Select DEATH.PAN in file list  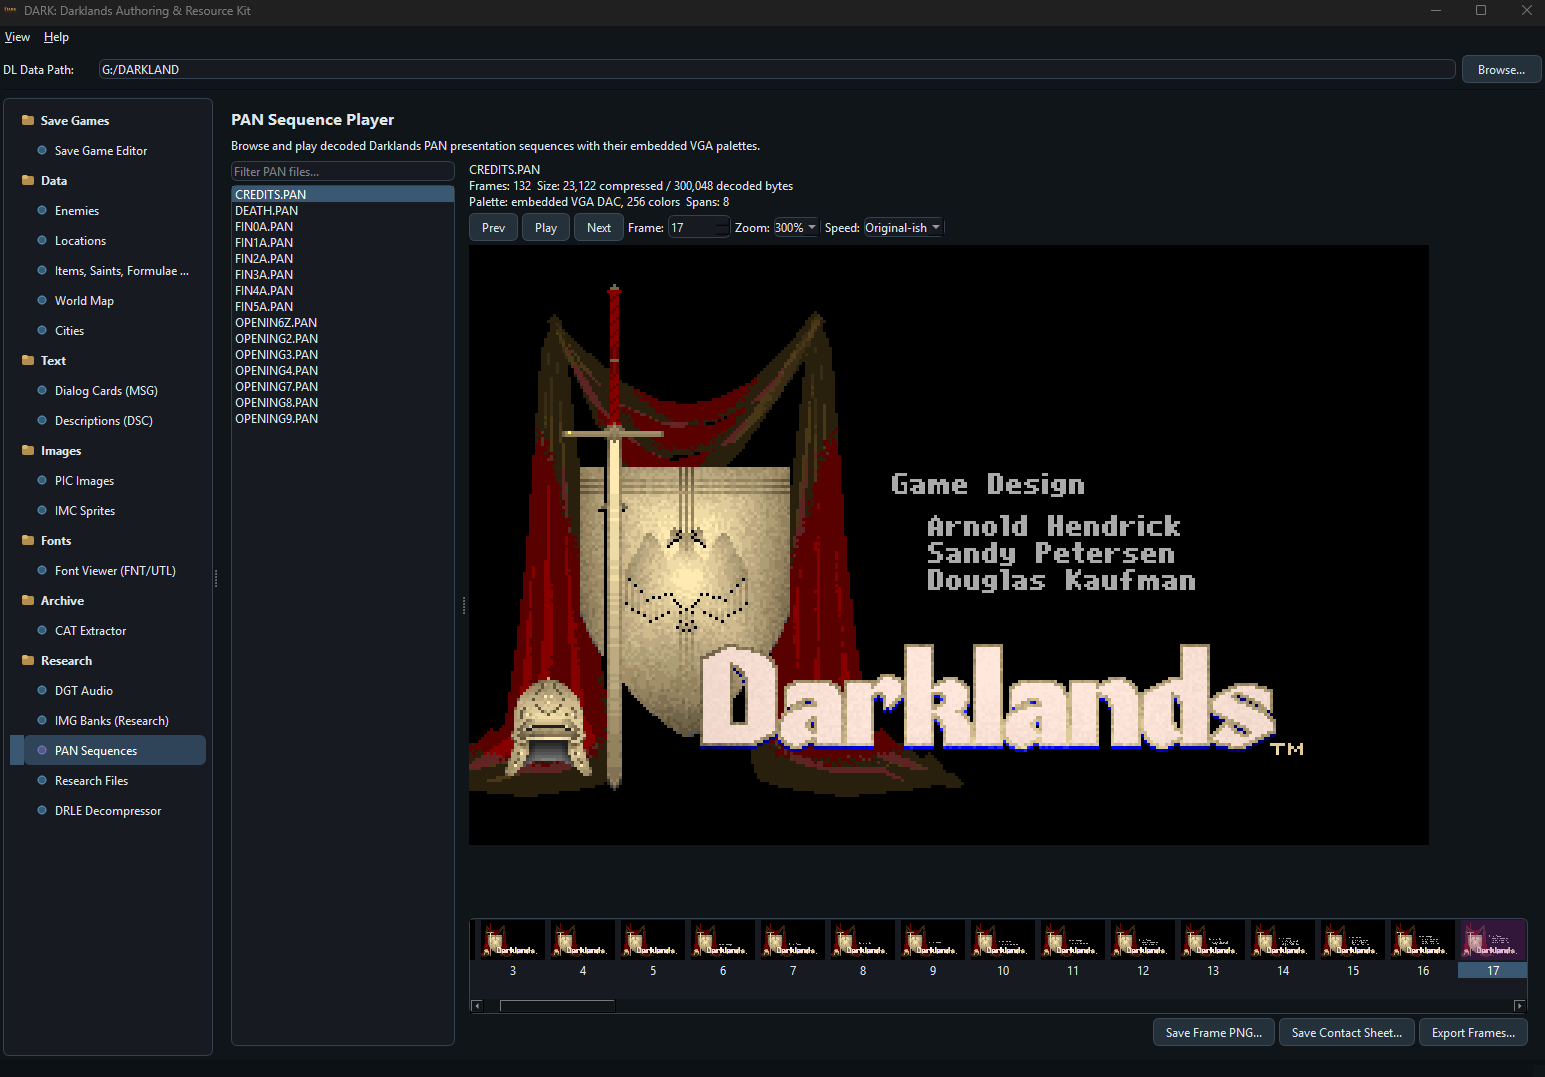pyautogui.click(x=342, y=210)
